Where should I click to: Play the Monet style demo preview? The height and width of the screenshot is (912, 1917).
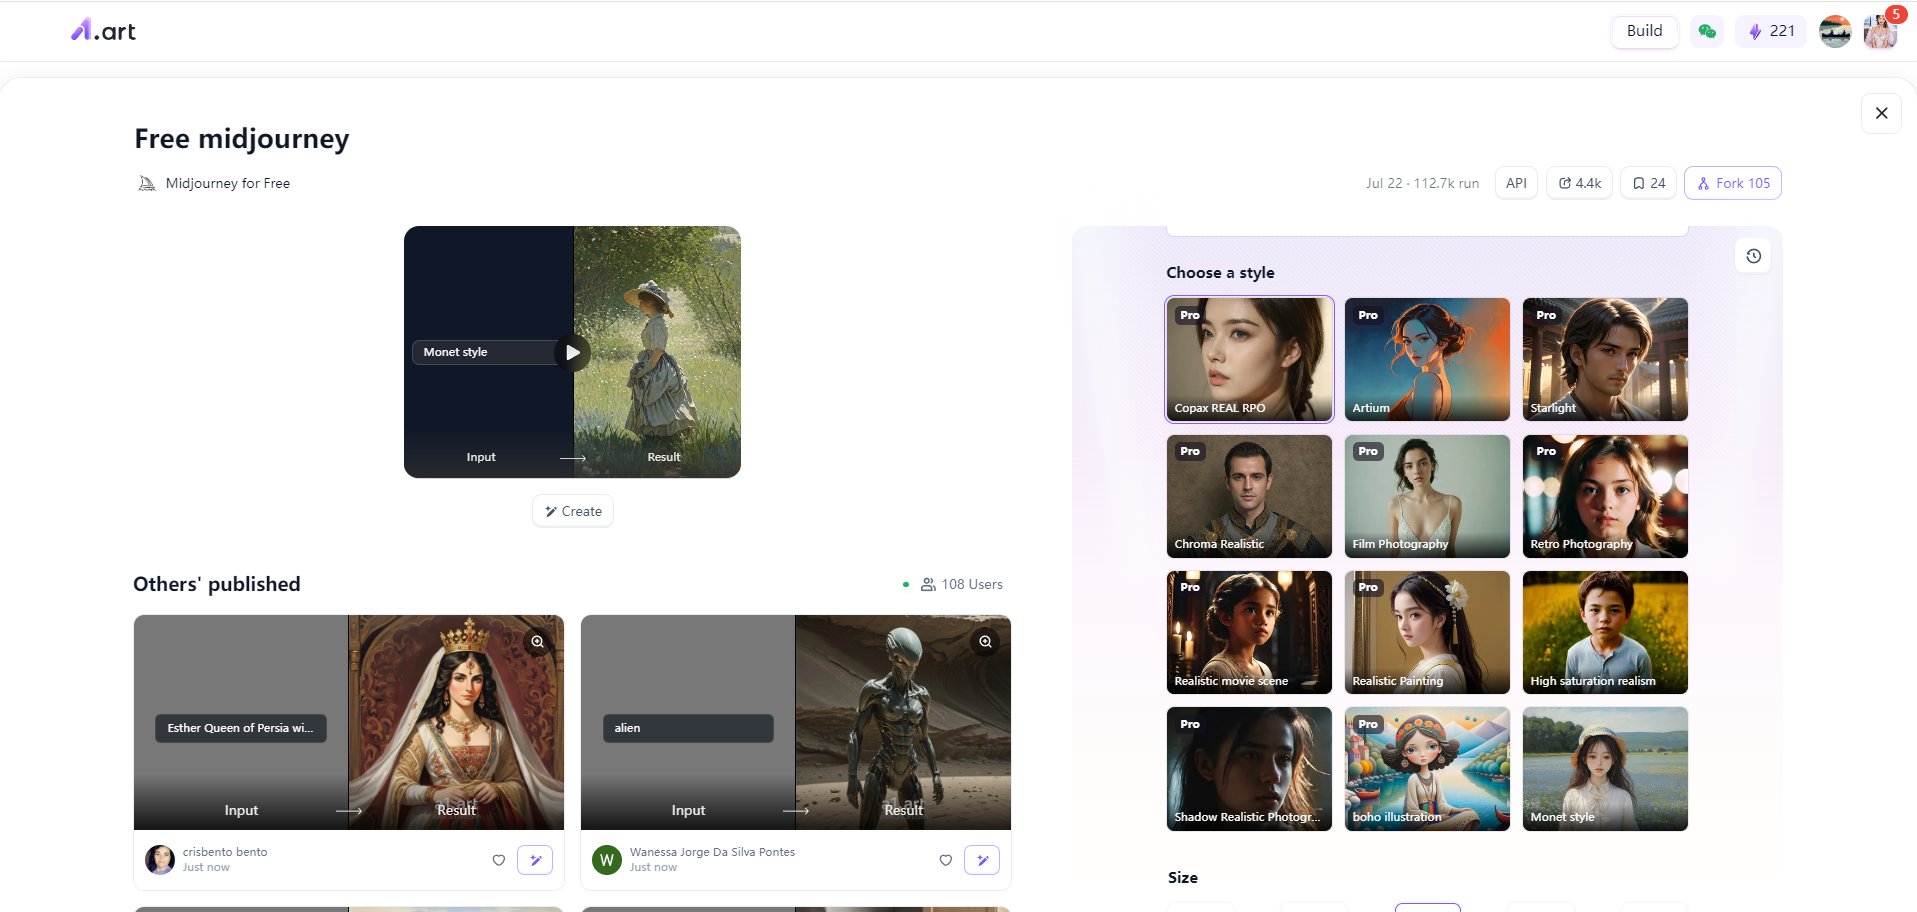(572, 352)
